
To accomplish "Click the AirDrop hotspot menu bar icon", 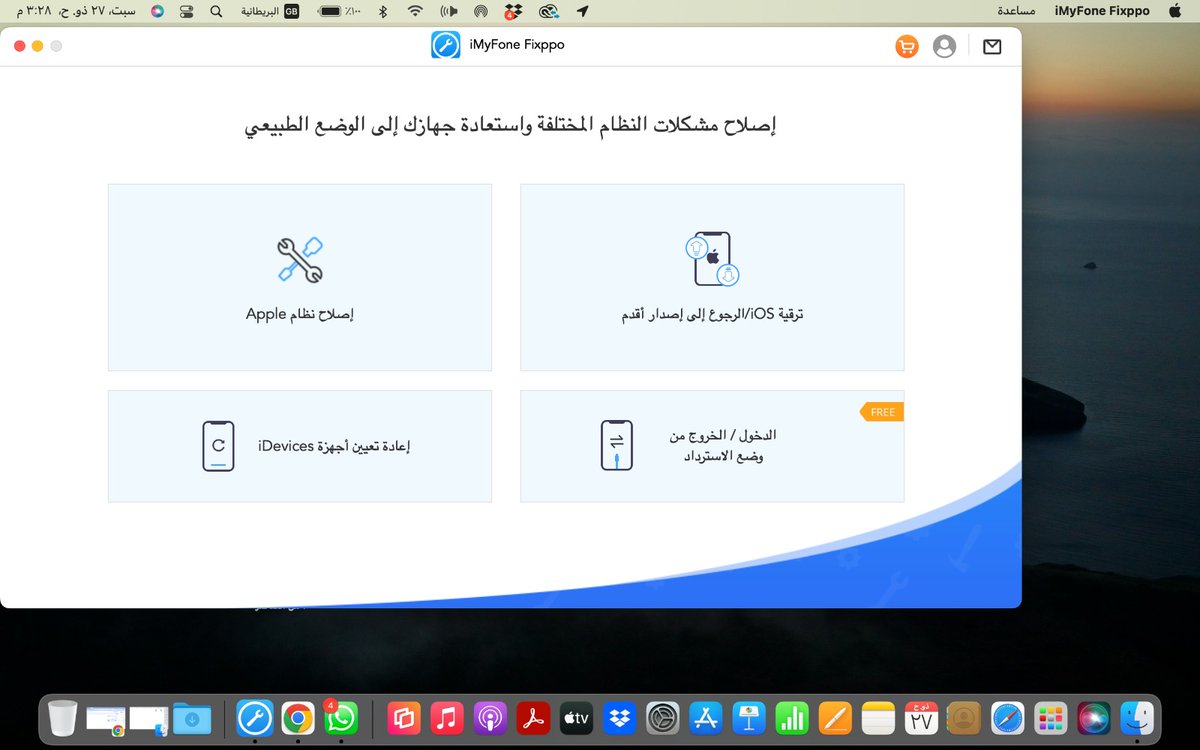I will point(481,12).
